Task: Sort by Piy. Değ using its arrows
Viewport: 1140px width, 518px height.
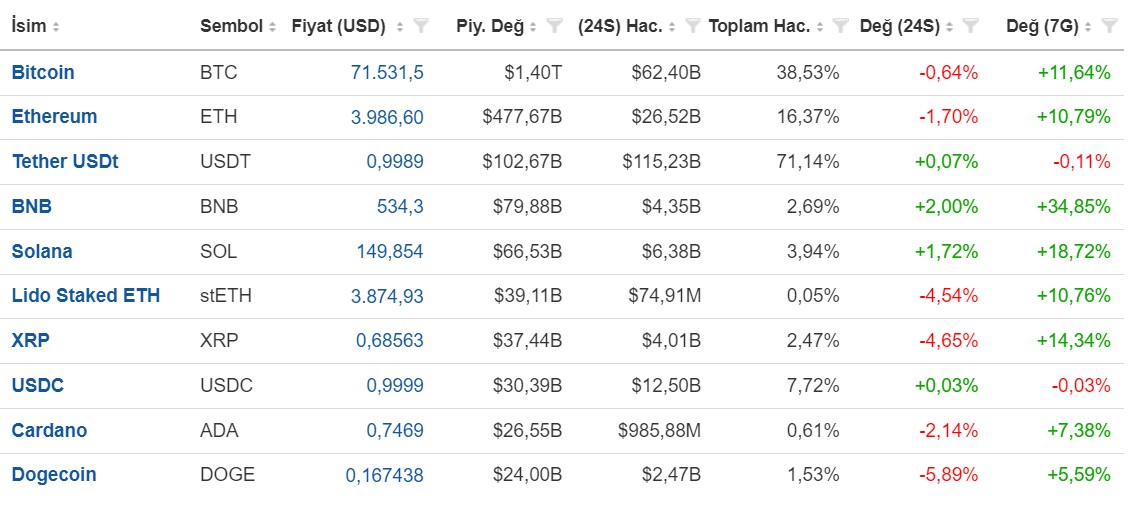Action: (534, 27)
